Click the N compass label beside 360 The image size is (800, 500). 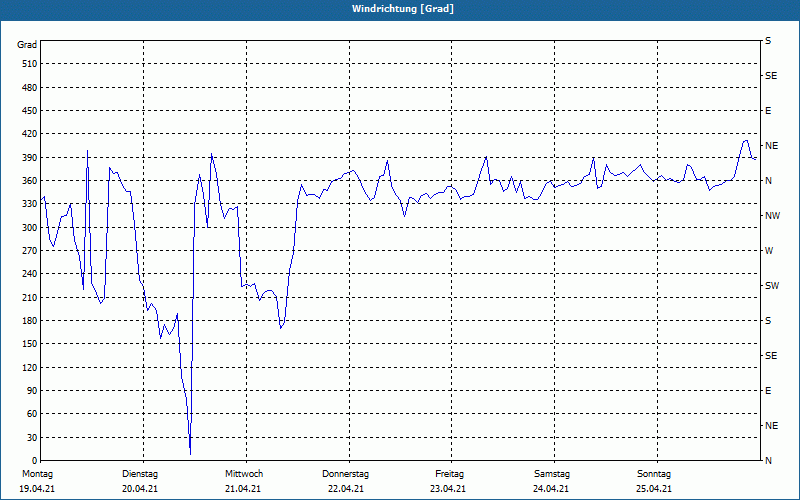click(x=768, y=181)
